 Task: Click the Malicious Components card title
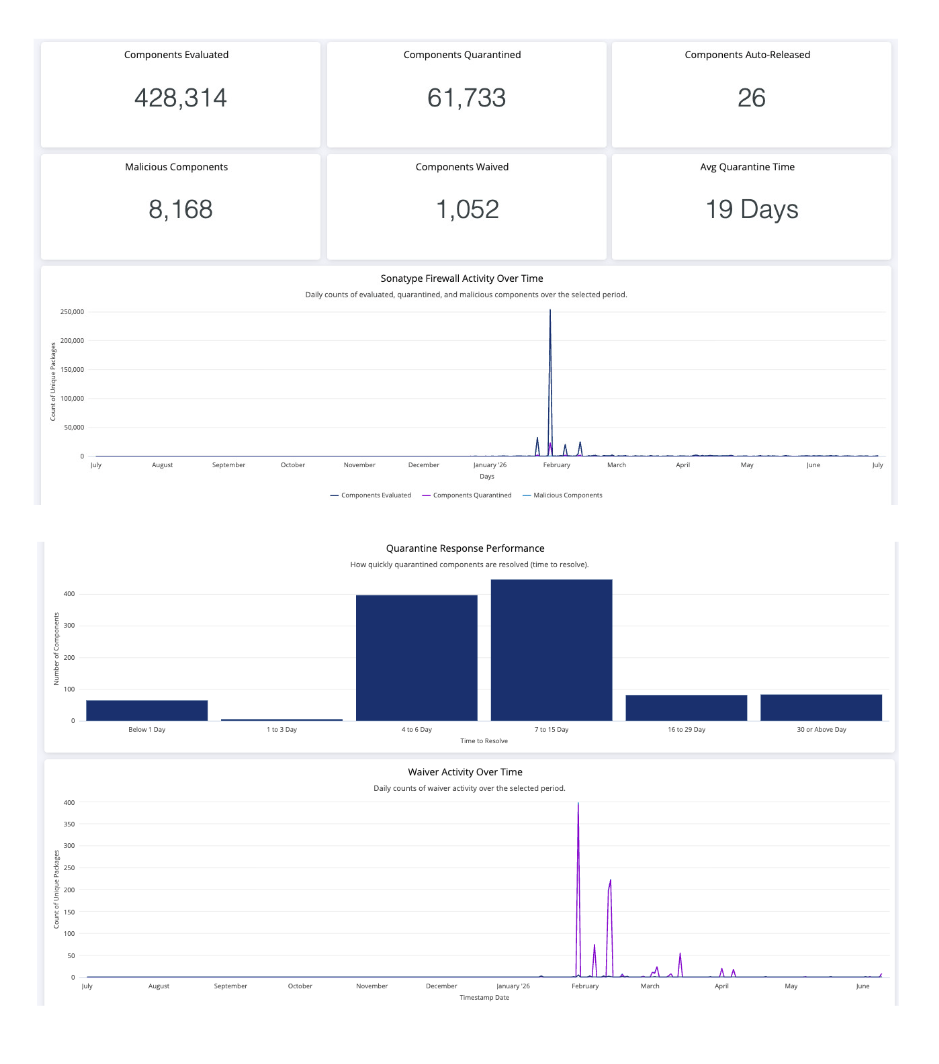point(176,167)
